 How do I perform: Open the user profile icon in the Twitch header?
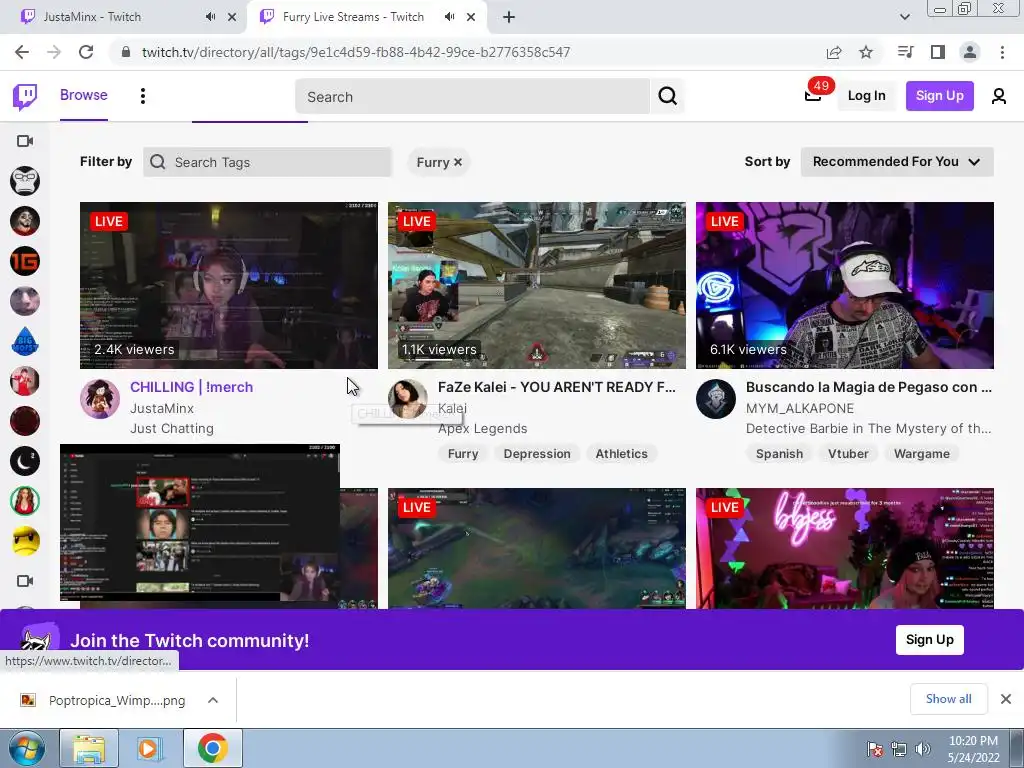point(999,96)
